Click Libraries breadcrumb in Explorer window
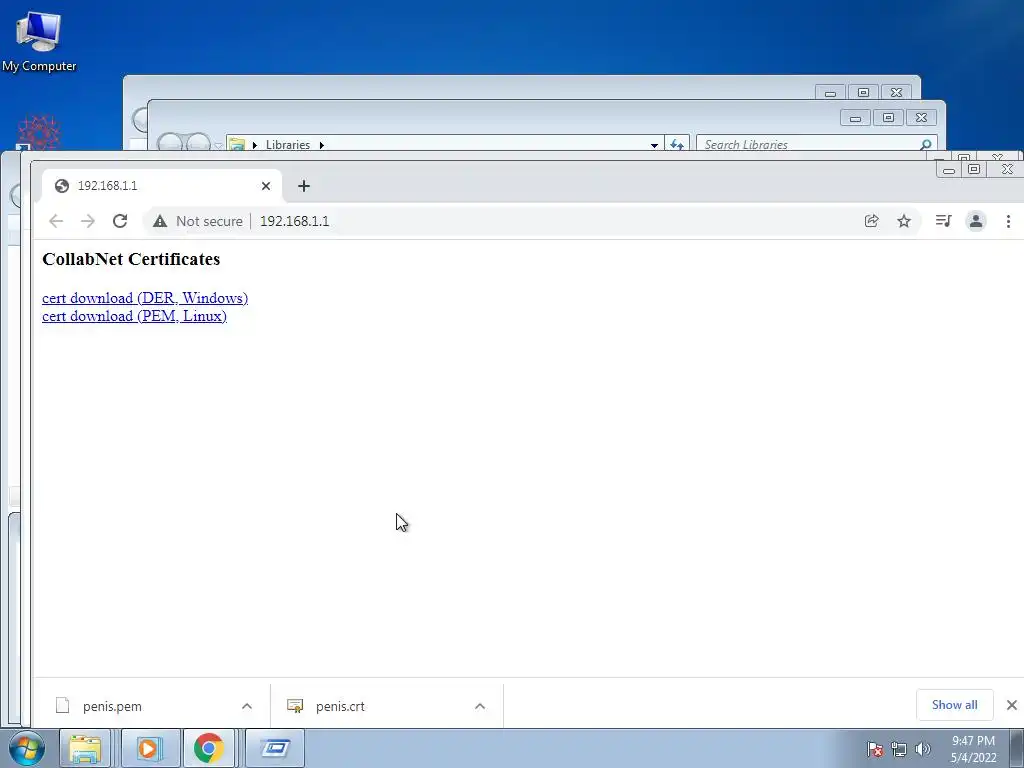The width and height of the screenshot is (1024, 768). pos(287,145)
